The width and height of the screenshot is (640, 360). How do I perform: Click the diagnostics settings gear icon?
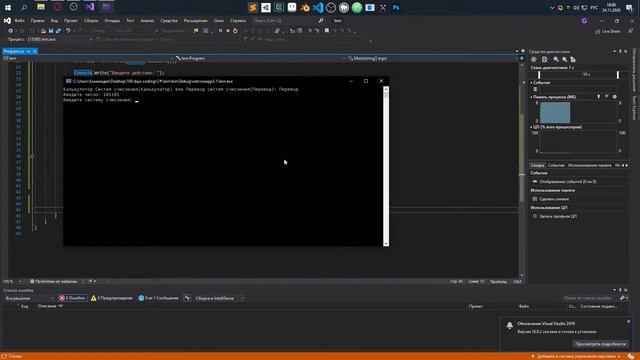(533, 60)
